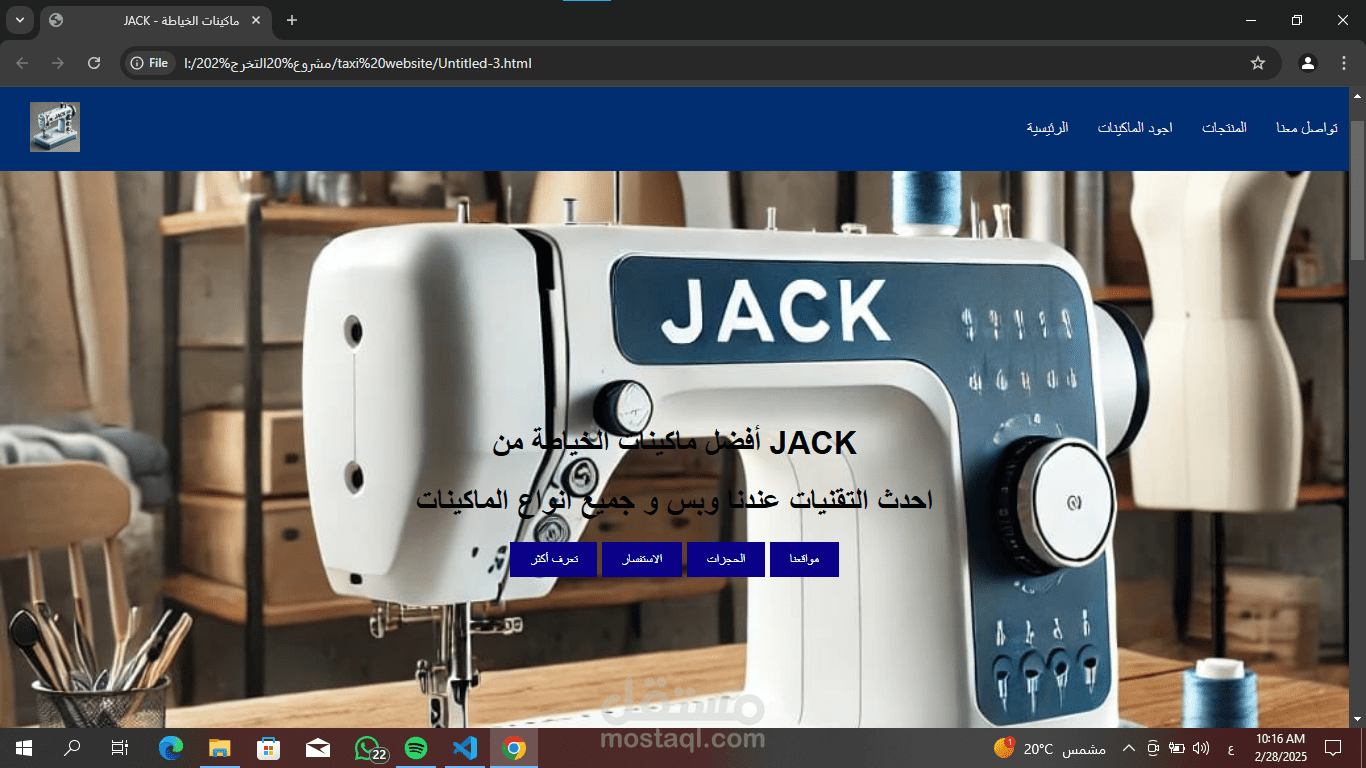Open Spotify from taskbar

pos(415,748)
